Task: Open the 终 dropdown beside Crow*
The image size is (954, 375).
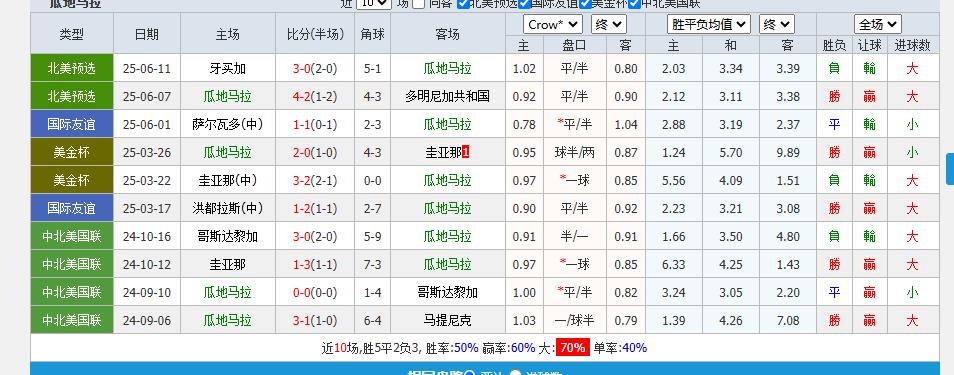Action: coord(608,24)
